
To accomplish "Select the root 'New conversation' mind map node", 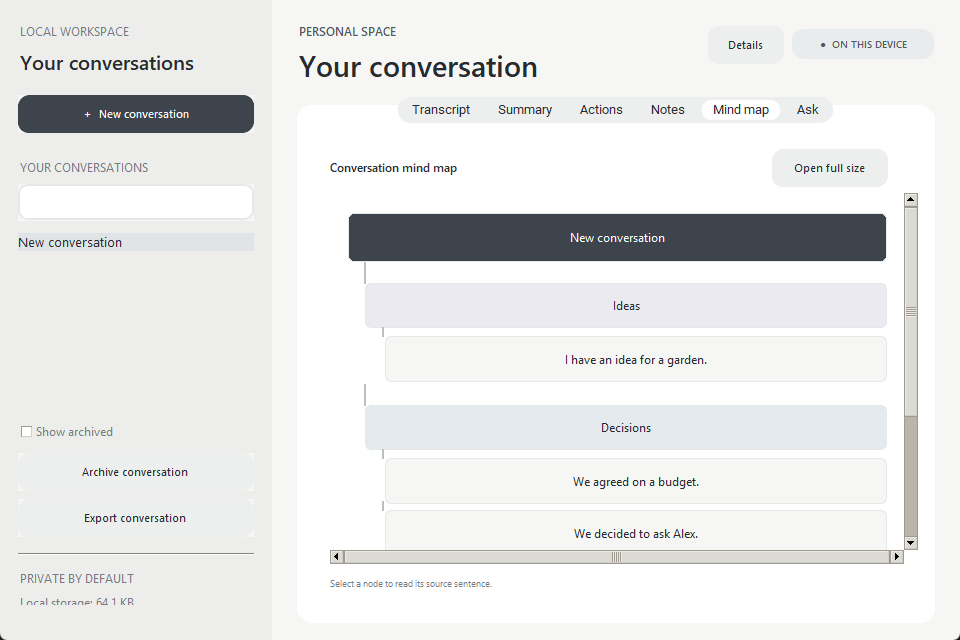I will pyautogui.click(x=617, y=238).
